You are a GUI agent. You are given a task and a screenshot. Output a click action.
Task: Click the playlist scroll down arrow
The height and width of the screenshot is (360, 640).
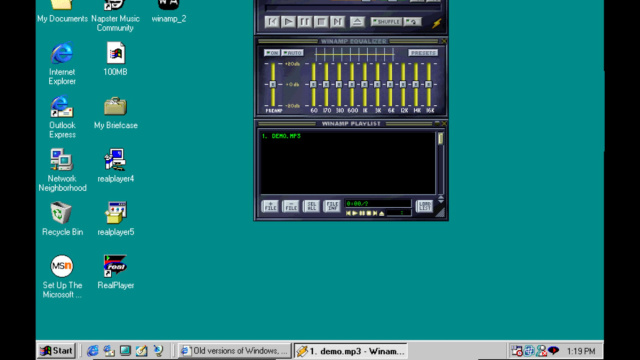(x=441, y=202)
